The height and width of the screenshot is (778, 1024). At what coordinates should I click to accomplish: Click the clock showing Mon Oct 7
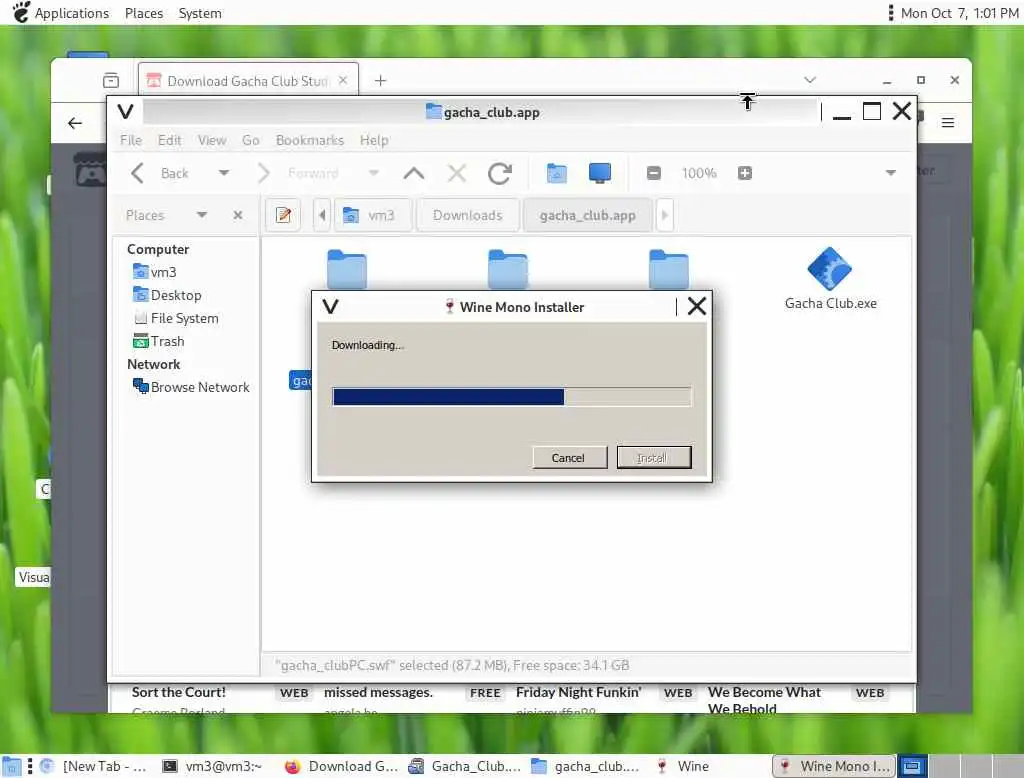pos(959,13)
